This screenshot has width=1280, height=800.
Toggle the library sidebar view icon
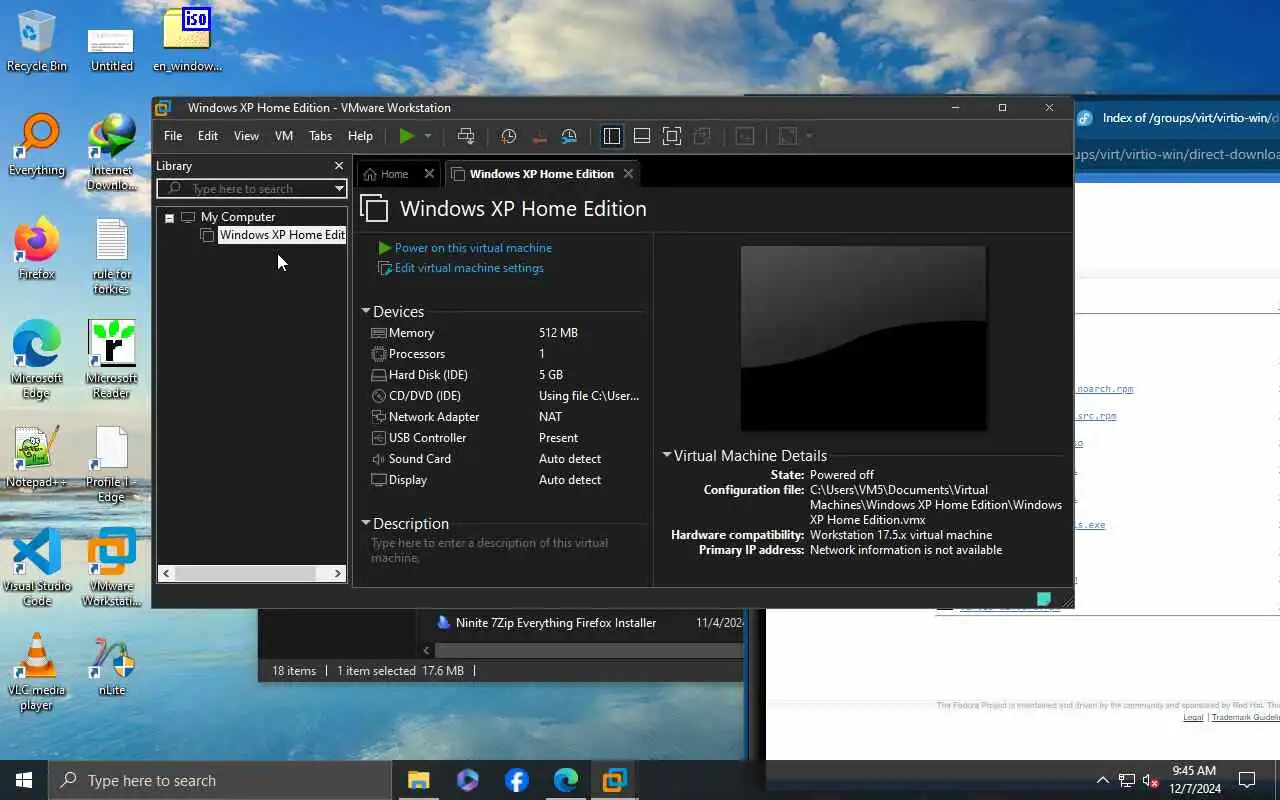(x=612, y=136)
